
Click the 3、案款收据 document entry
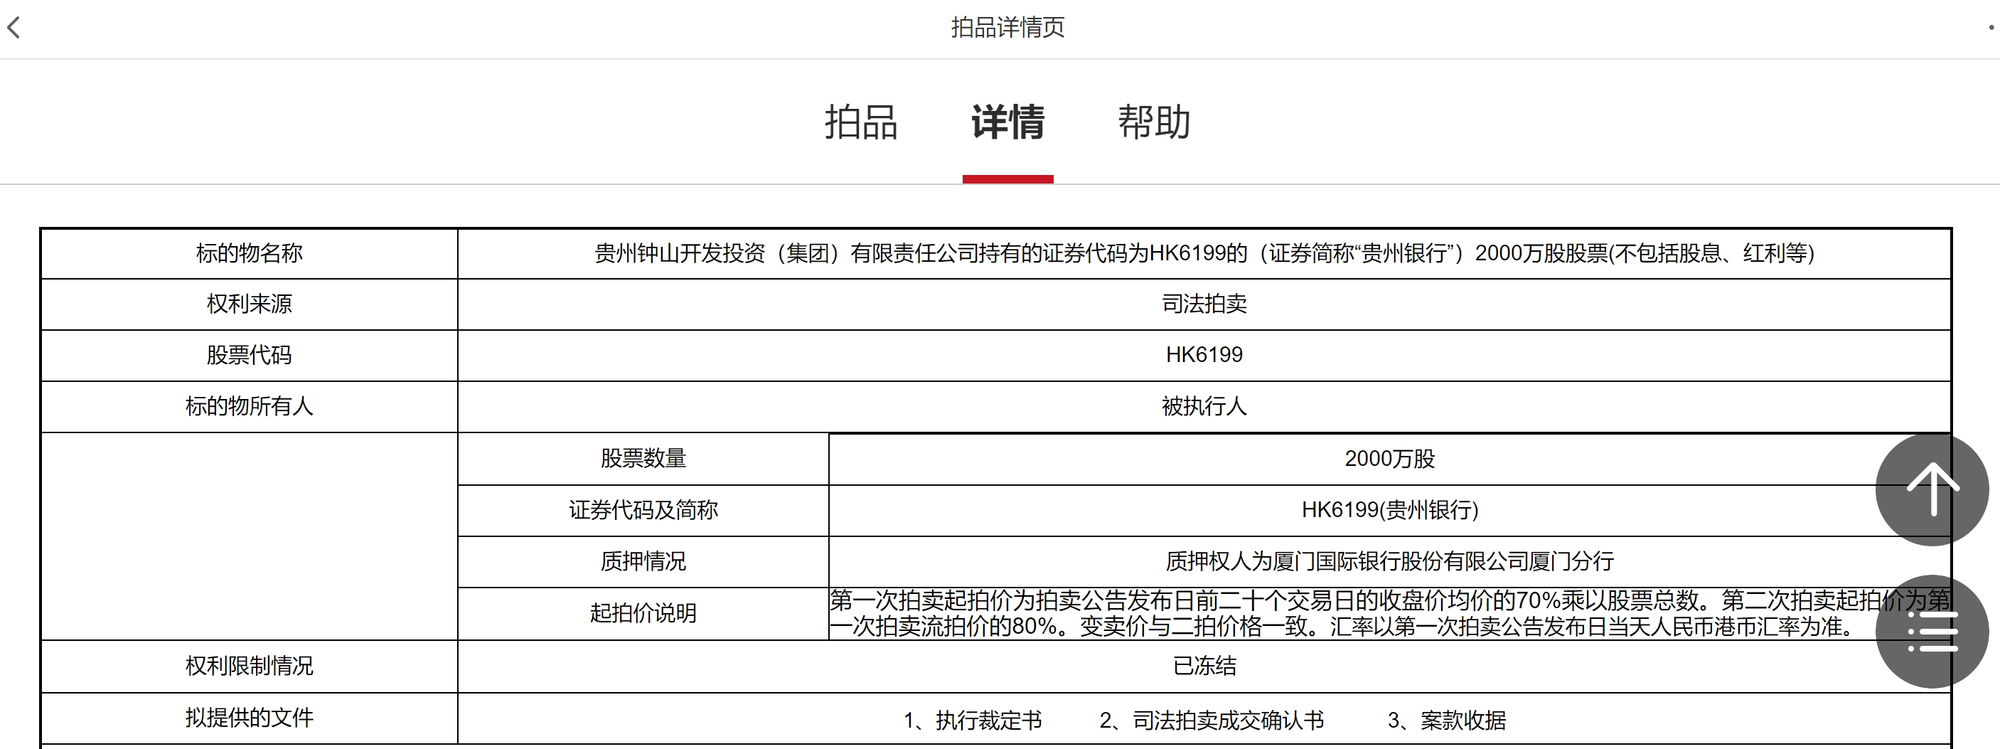(1446, 720)
